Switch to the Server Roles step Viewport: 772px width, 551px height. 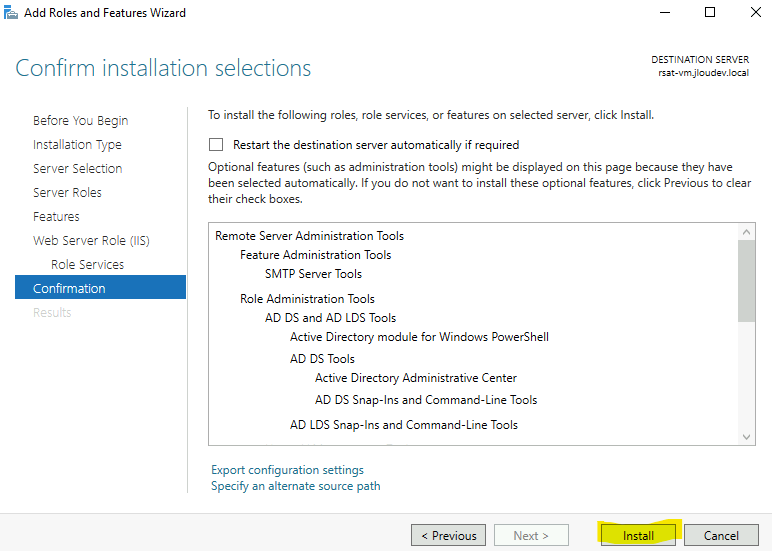(x=67, y=193)
